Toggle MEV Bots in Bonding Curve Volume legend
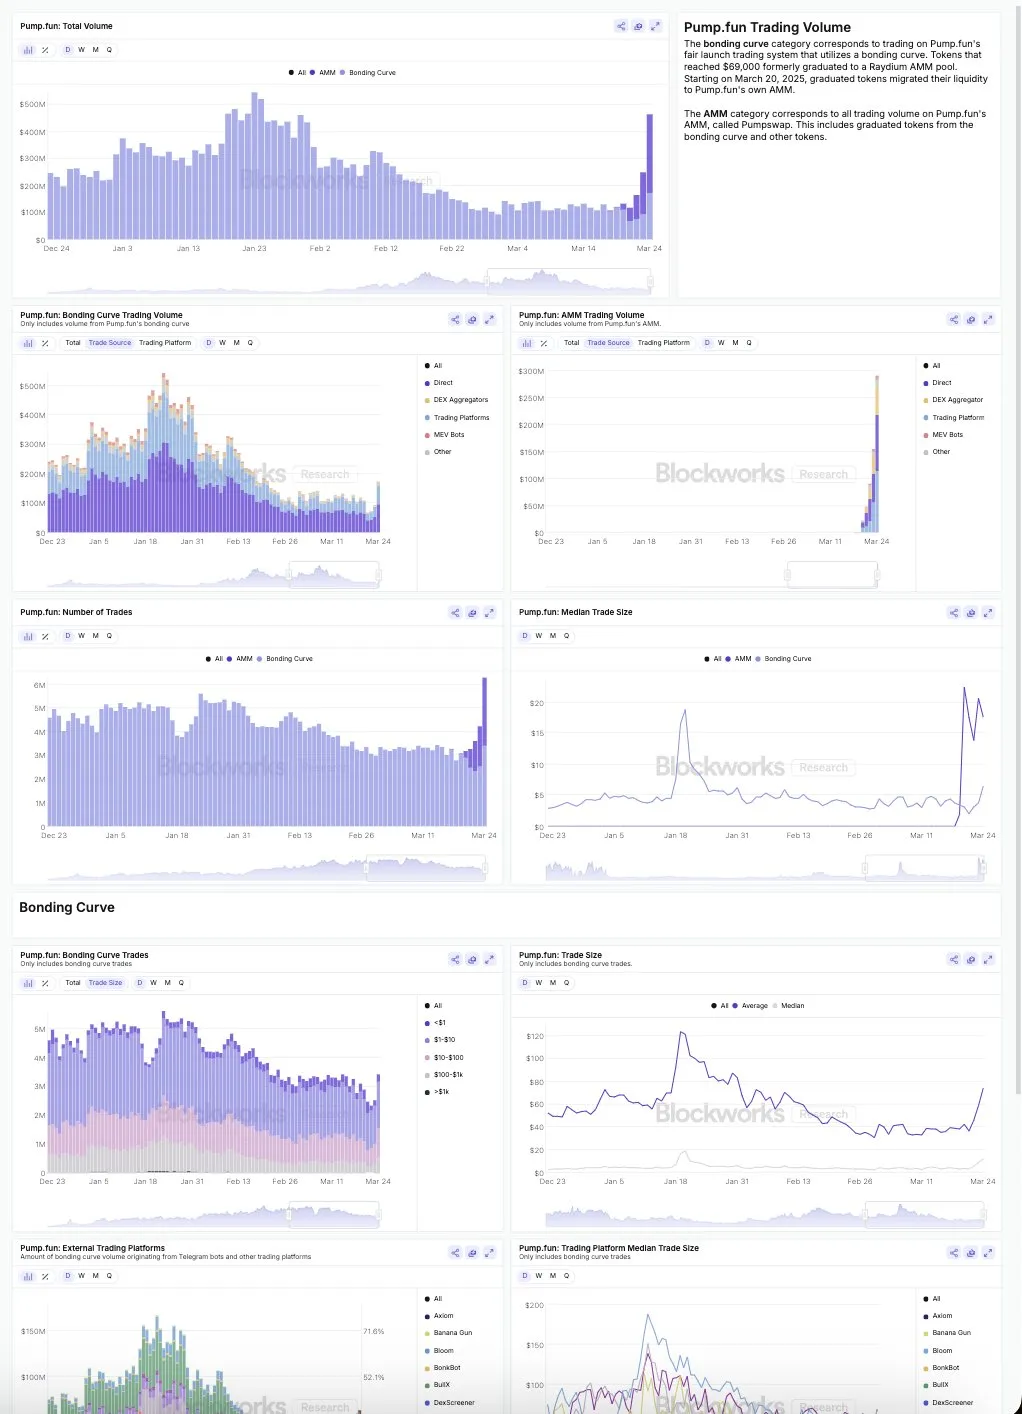 coord(445,435)
